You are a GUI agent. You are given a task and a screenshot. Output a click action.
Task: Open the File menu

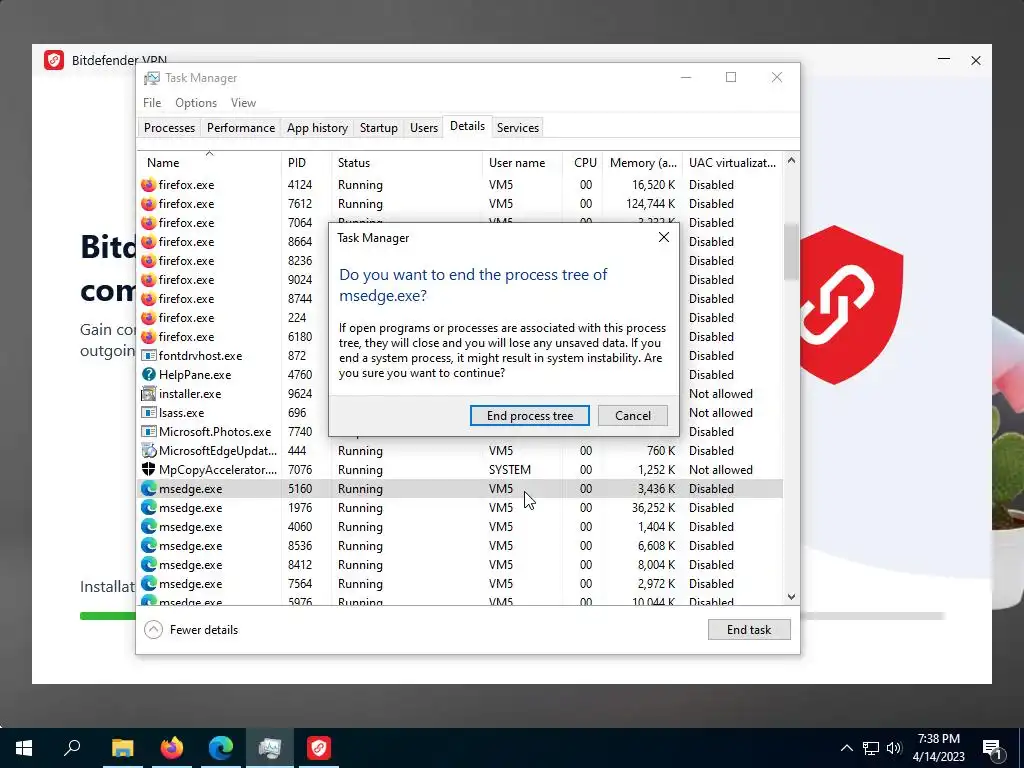point(152,103)
